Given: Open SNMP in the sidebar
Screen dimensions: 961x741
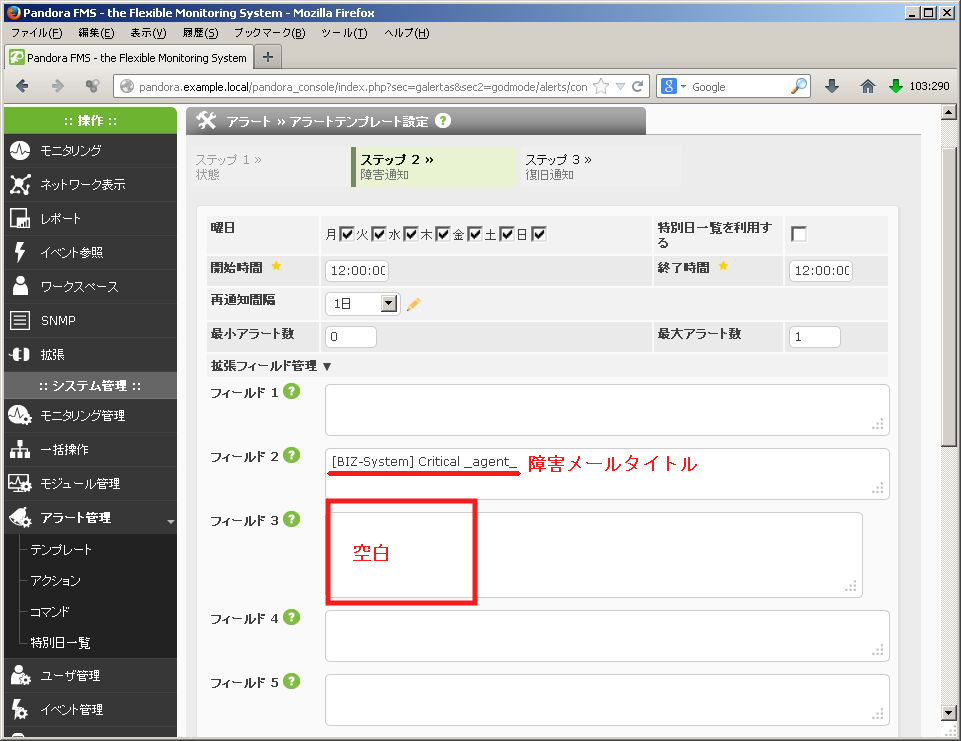Looking at the screenshot, I should click(90, 321).
